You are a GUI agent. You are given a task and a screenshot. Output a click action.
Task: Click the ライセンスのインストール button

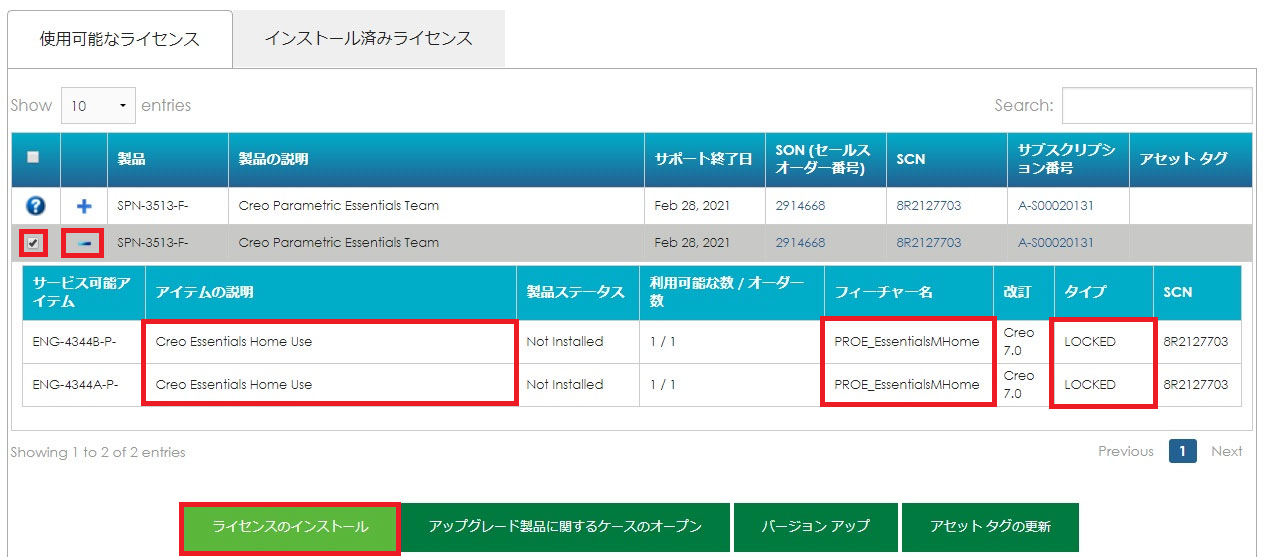coord(290,526)
